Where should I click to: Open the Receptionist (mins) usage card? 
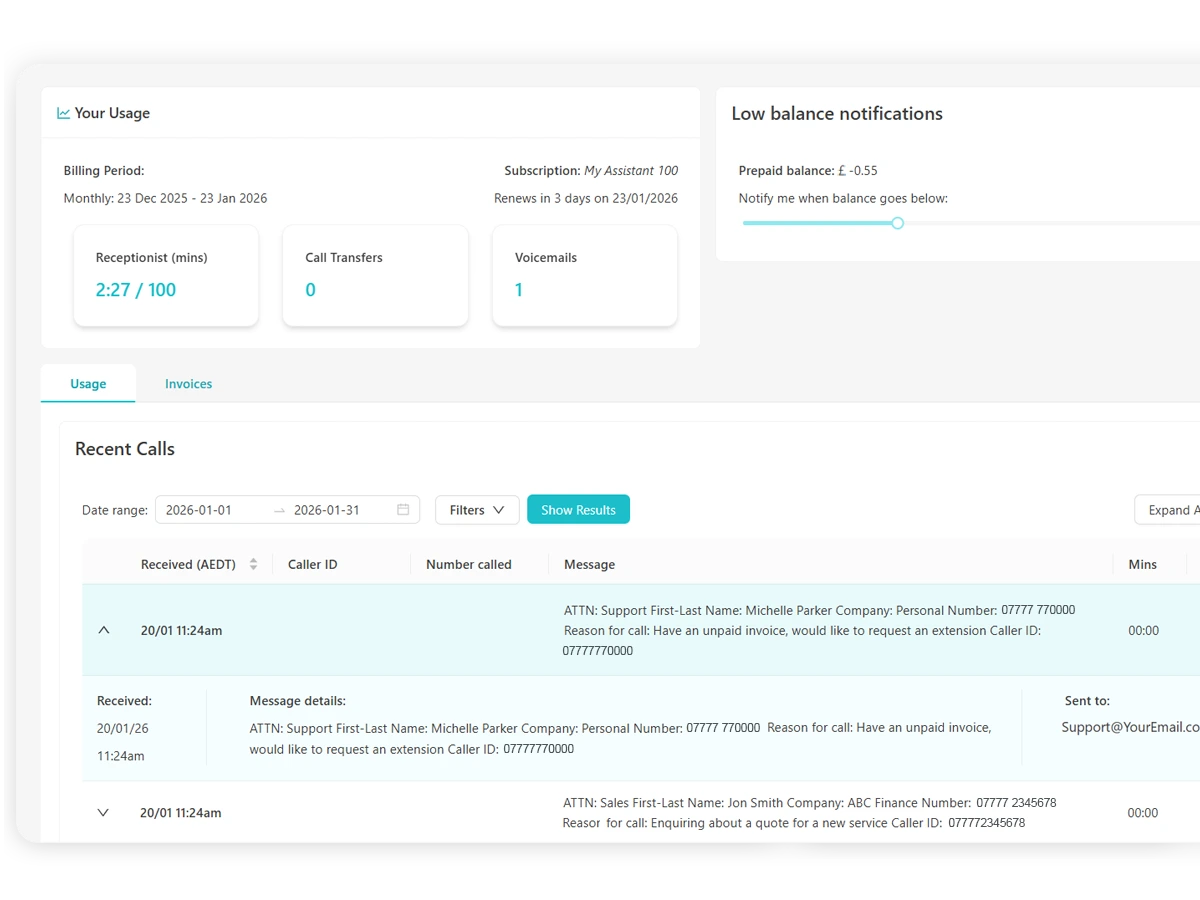pyautogui.click(x=166, y=275)
